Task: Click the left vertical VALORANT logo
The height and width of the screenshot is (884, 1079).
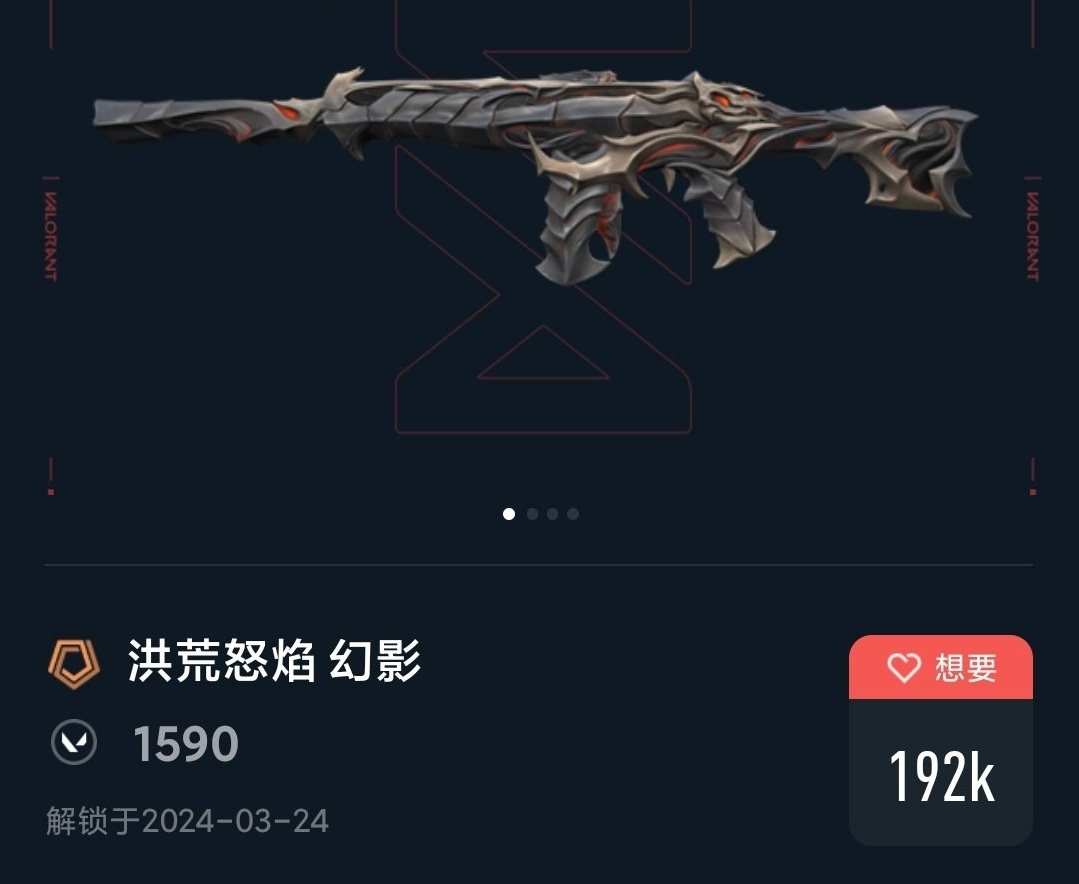Action: click(x=51, y=235)
